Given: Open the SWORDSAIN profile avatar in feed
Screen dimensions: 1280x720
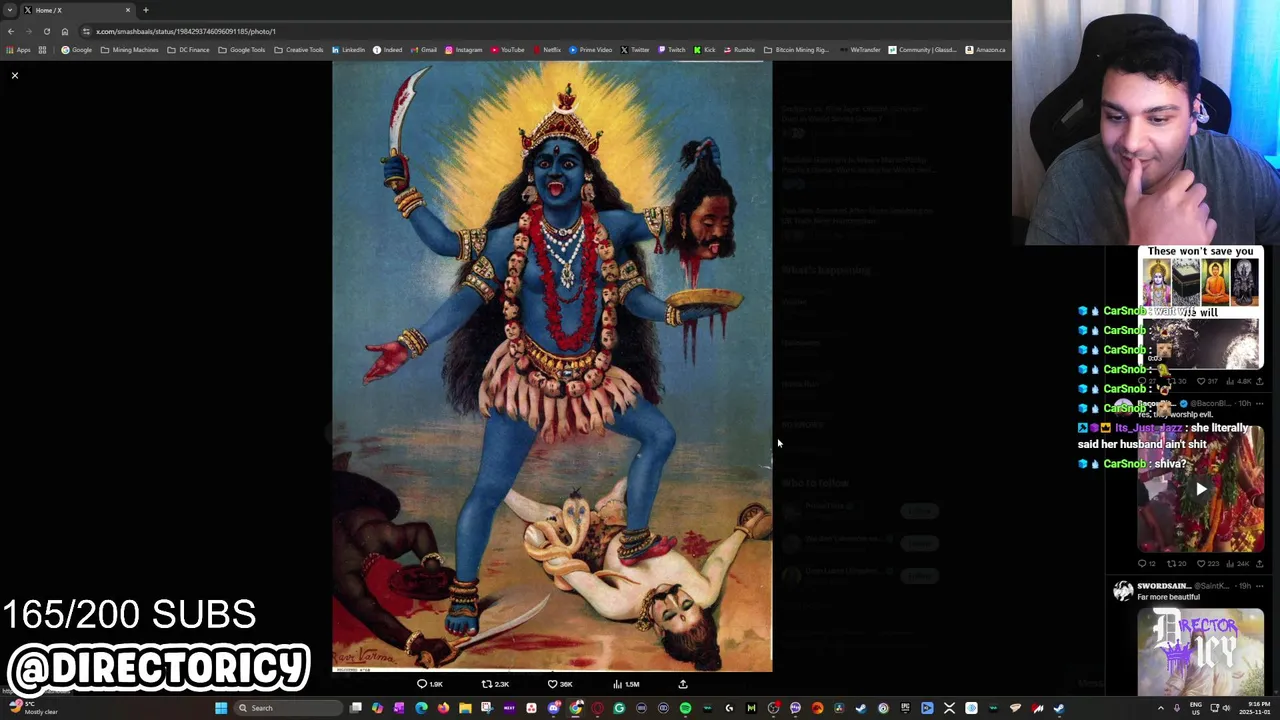Looking at the screenshot, I should pyautogui.click(x=1122, y=591).
